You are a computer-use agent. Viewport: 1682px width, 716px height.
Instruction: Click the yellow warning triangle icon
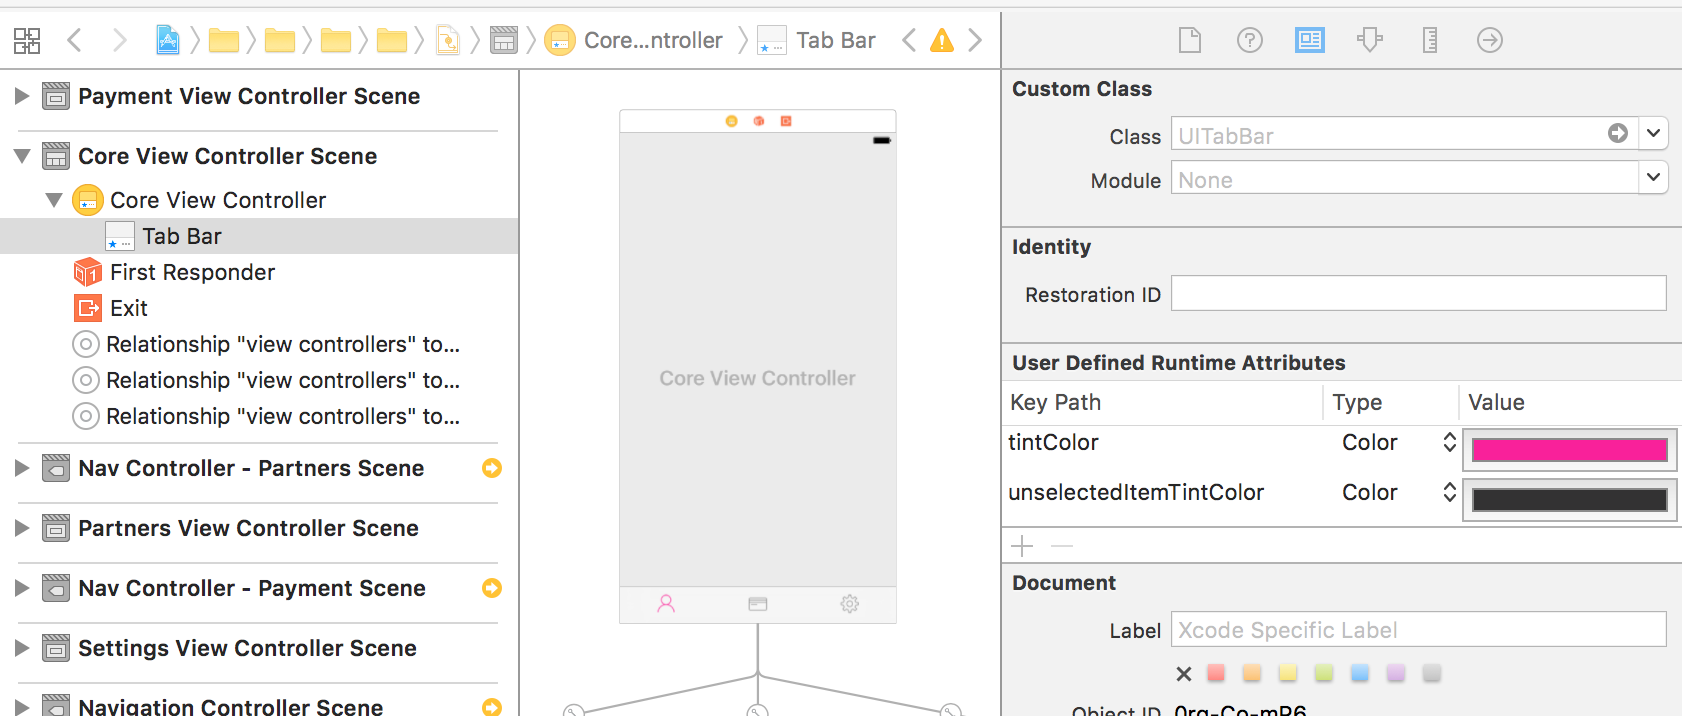(x=941, y=40)
